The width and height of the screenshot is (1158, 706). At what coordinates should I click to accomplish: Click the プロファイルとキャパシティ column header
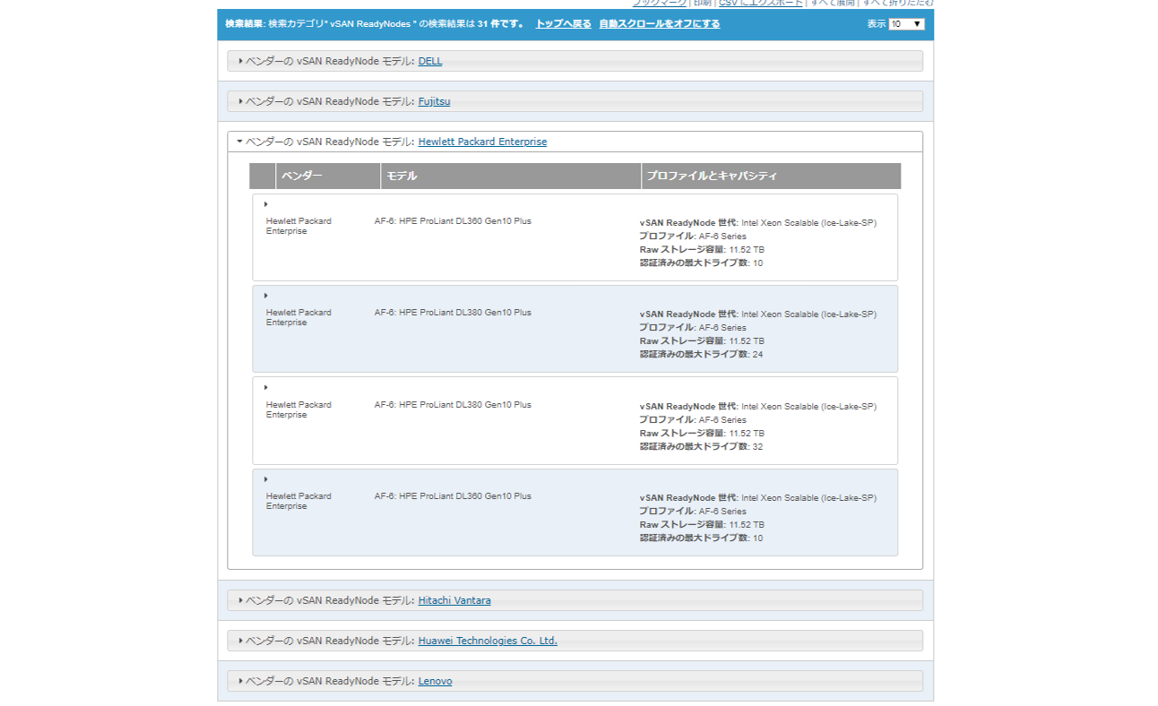(x=771, y=176)
